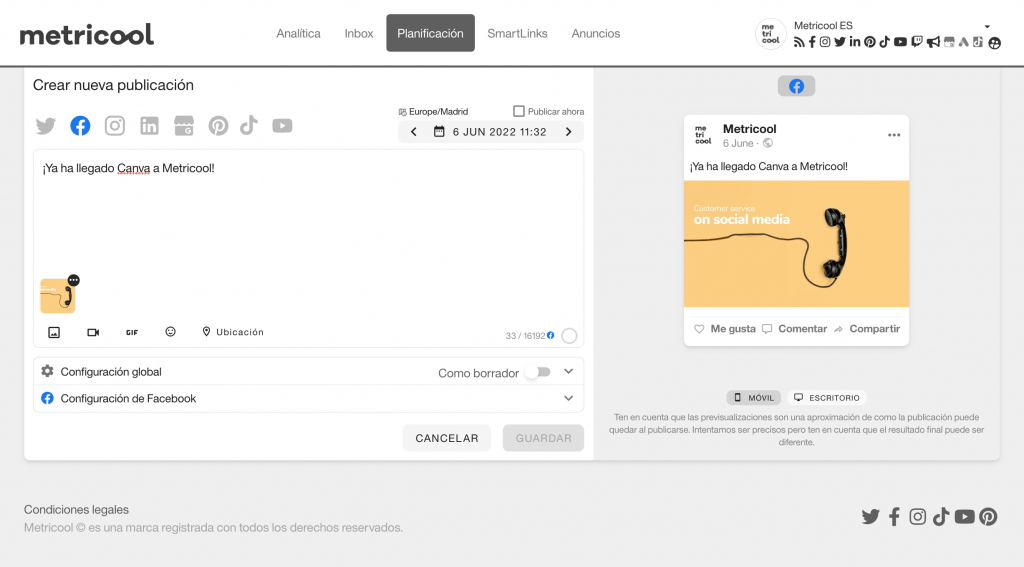Screen dimensions: 1024x567
Task: Open the Inbox tab
Action: pos(359,33)
